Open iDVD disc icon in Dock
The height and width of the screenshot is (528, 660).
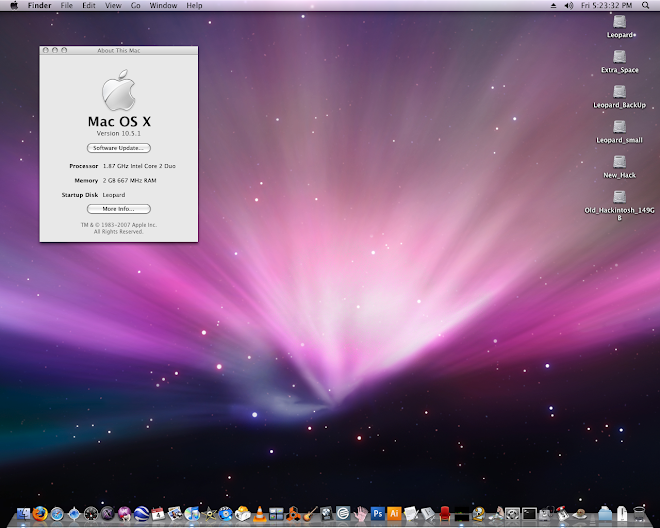[226, 514]
